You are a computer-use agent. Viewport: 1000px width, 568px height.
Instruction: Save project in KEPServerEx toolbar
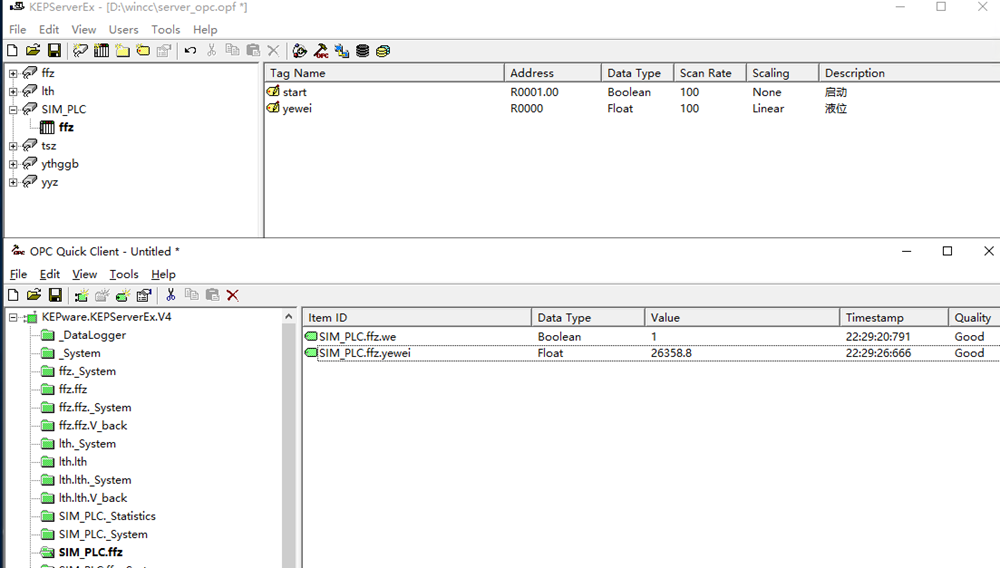pos(54,50)
